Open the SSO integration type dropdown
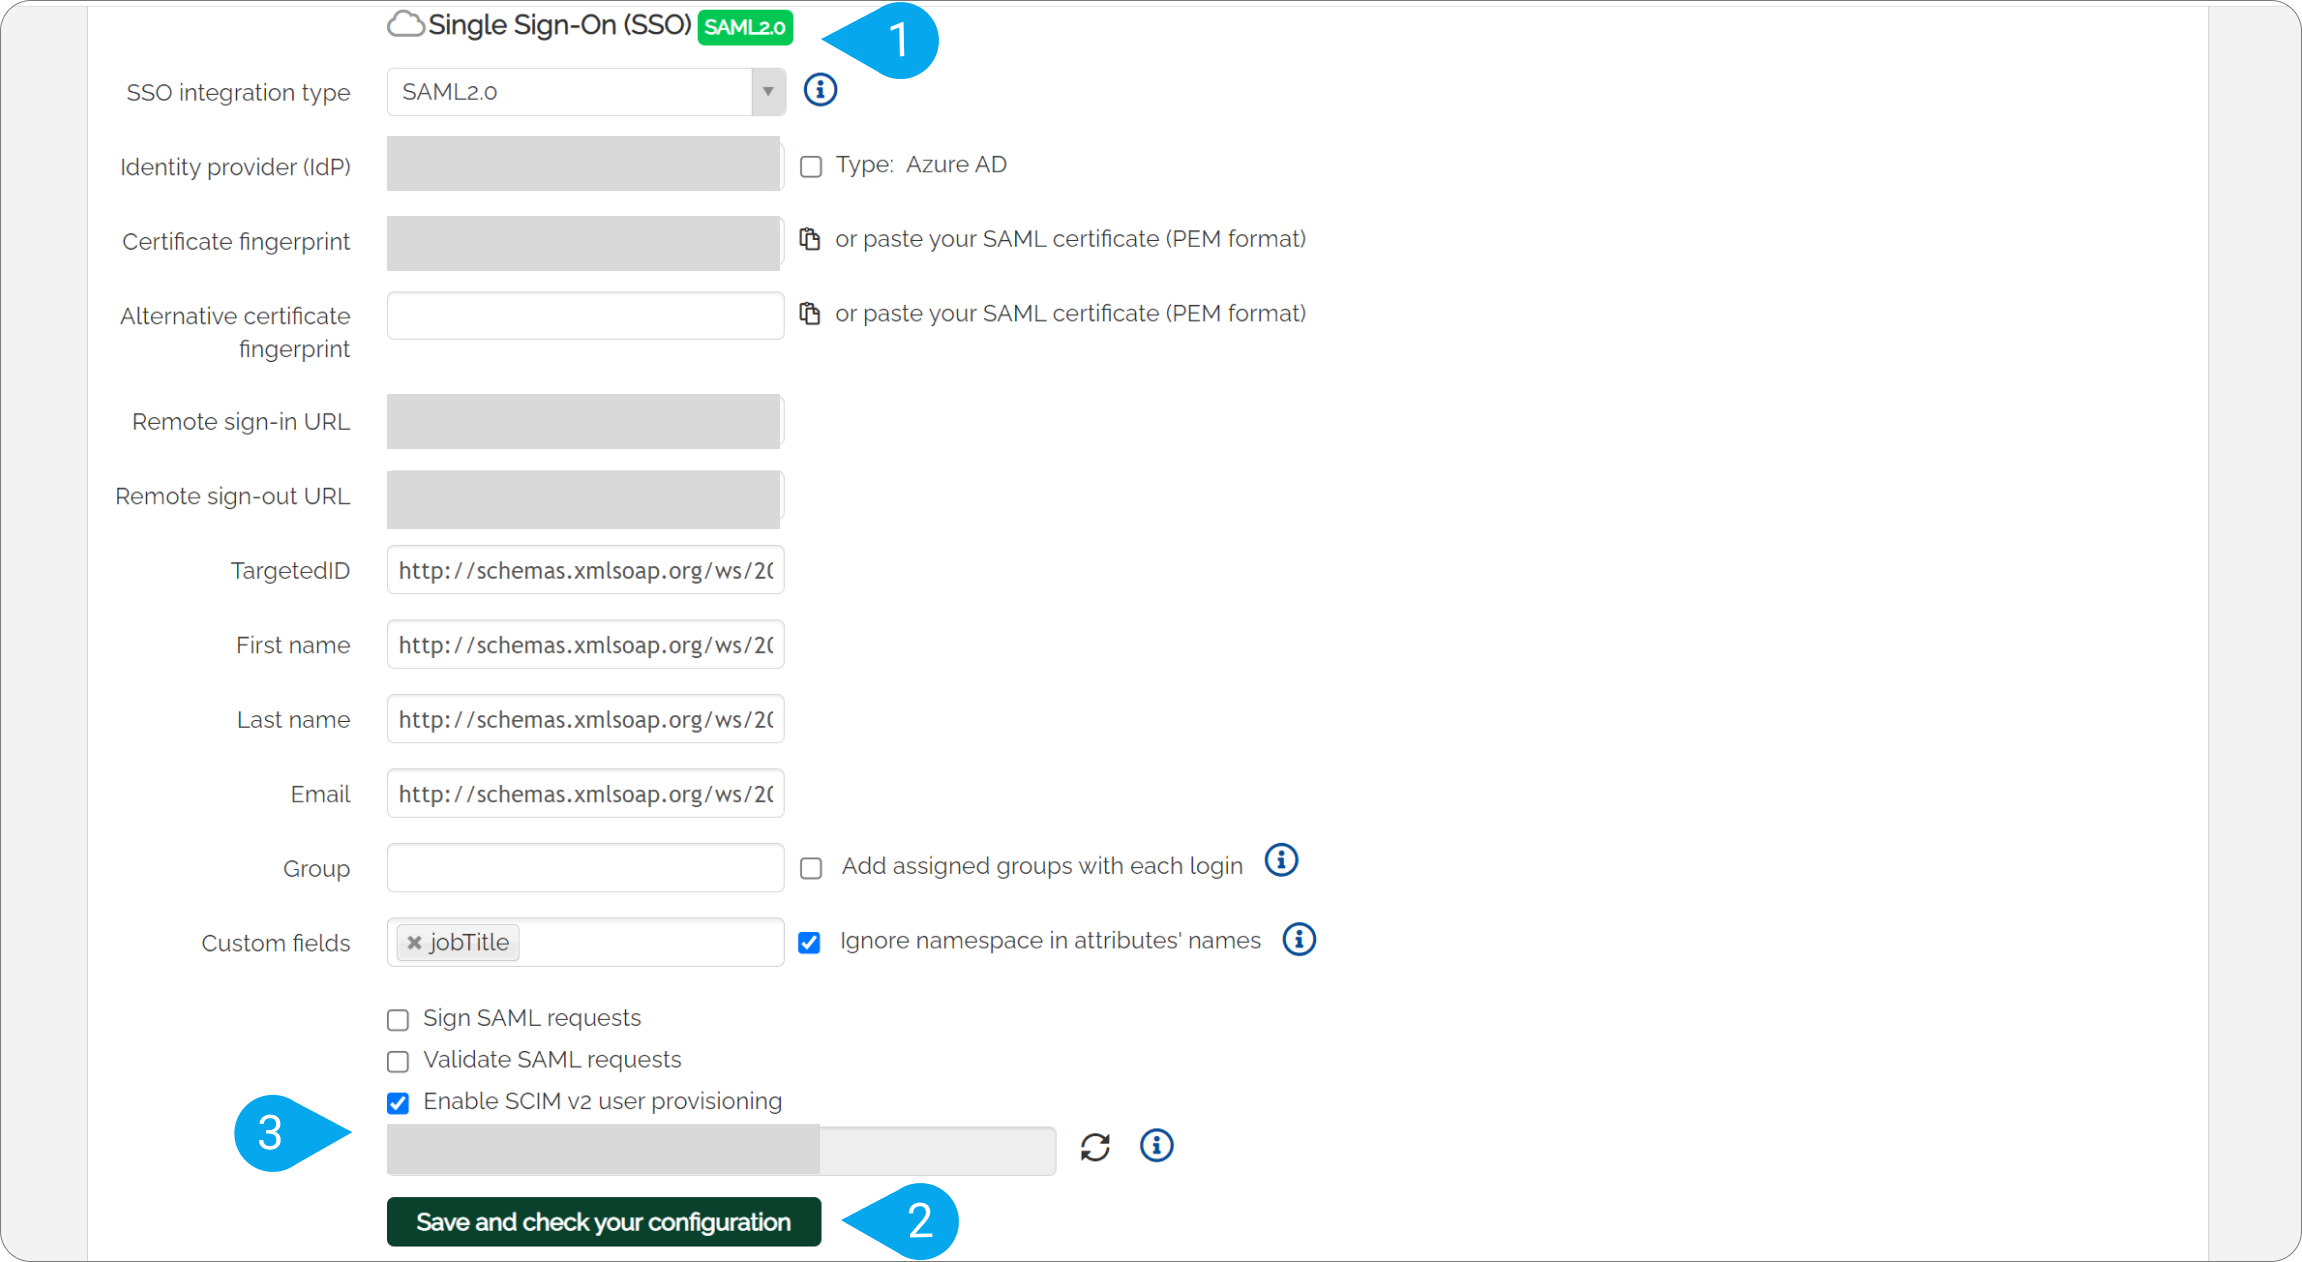The height and width of the screenshot is (1262, 2302). pyautogui.click(x=586, y=92)
